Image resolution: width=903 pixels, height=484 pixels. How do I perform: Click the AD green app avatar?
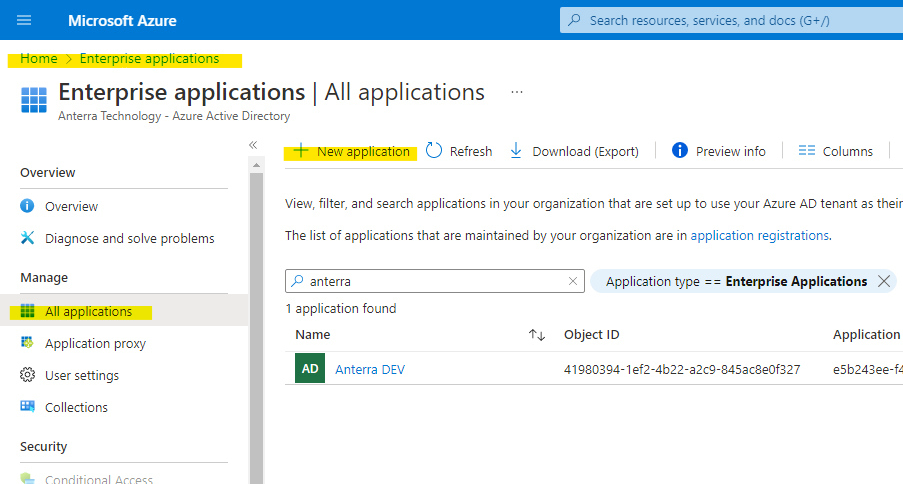coord(310,369)
